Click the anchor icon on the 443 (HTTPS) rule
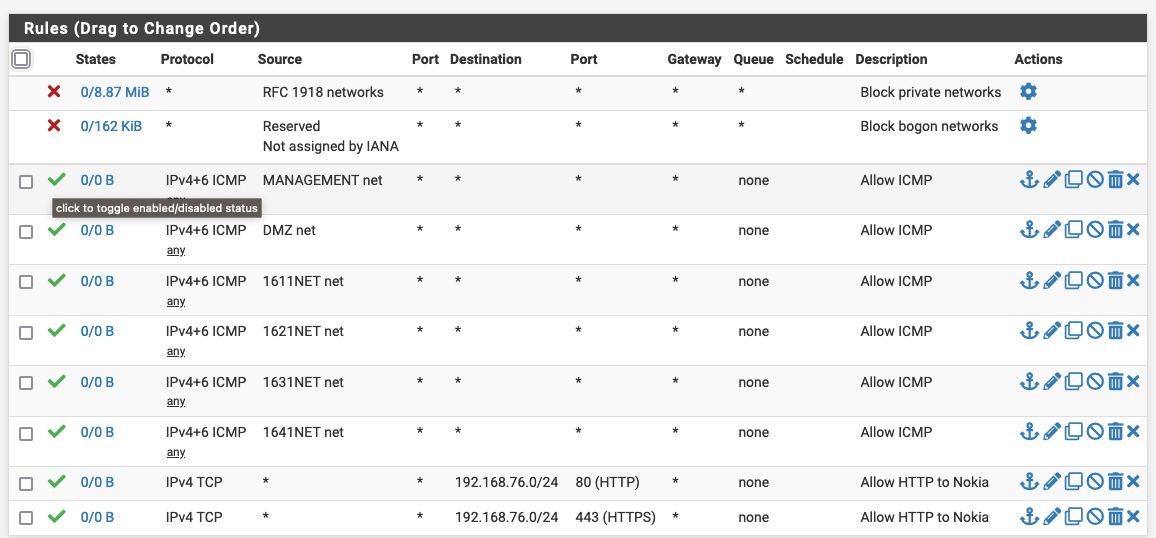Viewport: 1156px width, 538px height. pyautogui.click(x=1029, y=517)
